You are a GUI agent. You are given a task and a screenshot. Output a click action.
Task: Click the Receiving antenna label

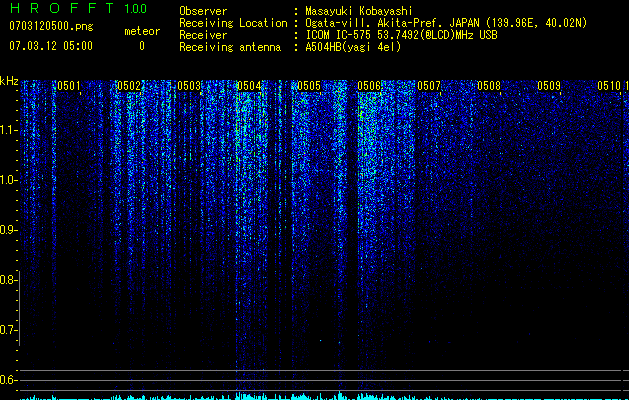point(230,47)
